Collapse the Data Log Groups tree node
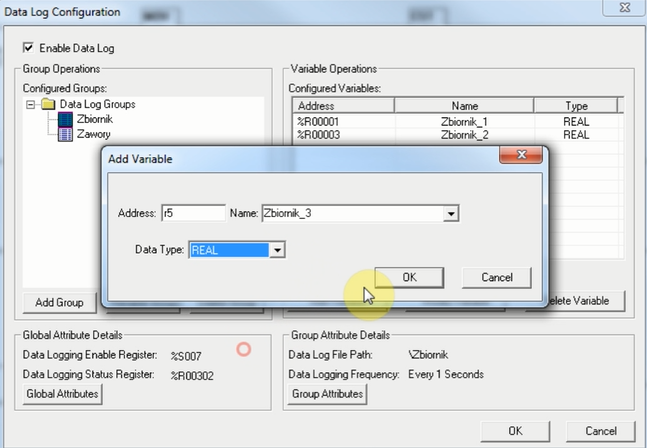The width and height of the screenshot is (647, 448). click(x=31, y=105)
